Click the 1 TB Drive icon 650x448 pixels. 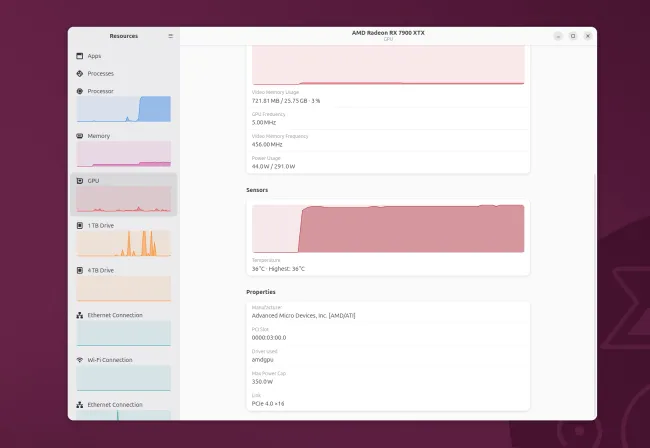(x=80, y=225)
